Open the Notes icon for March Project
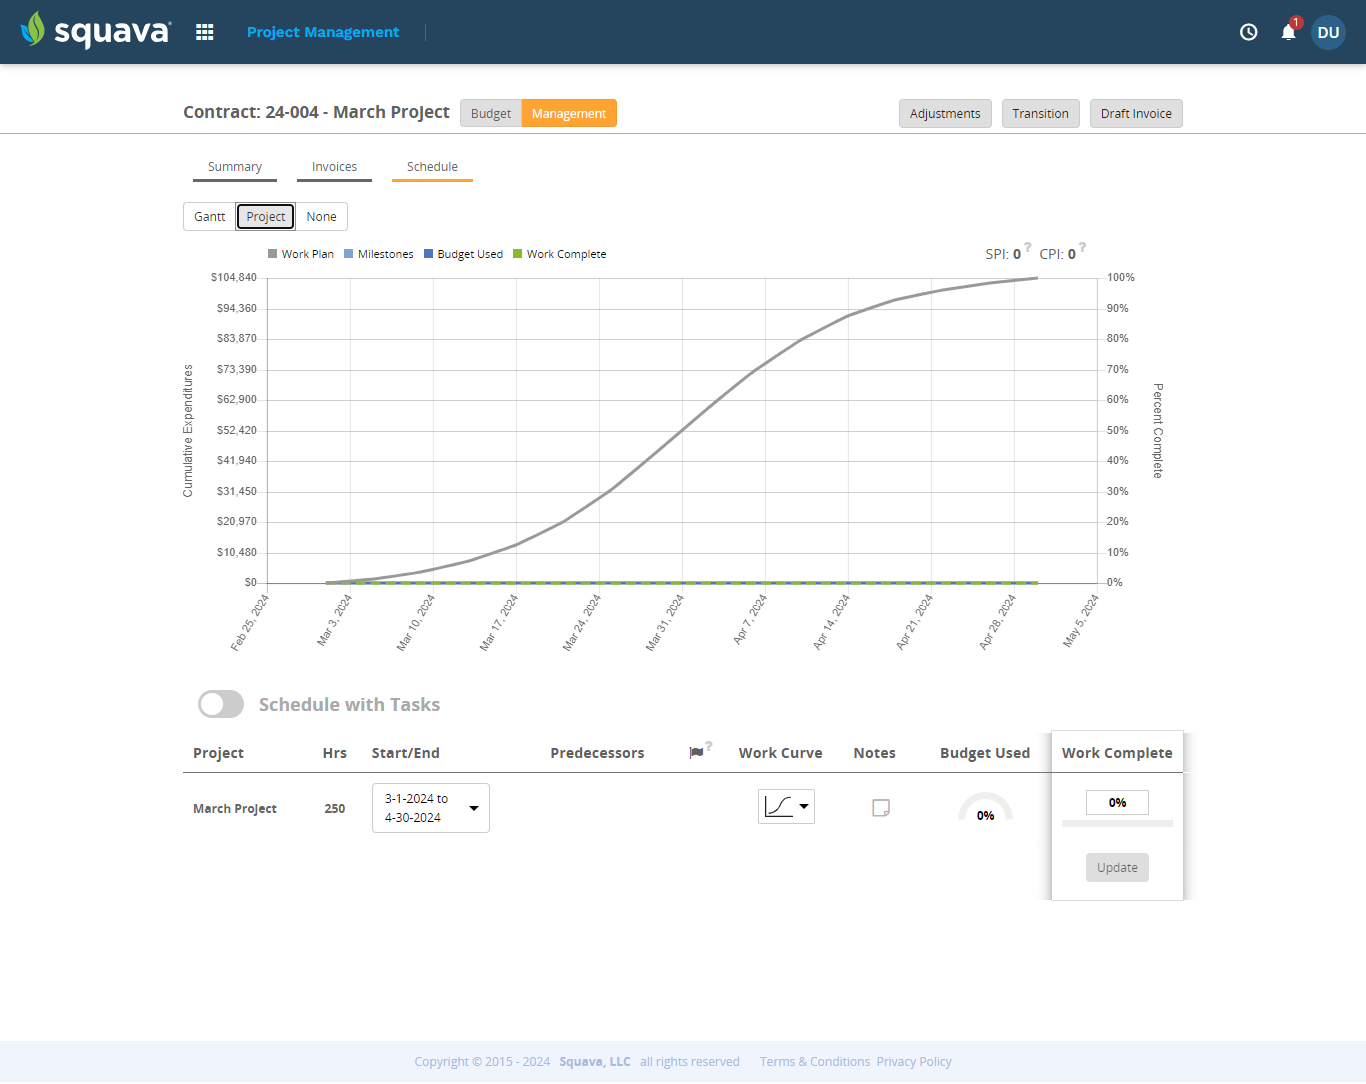The width and height of the screenshot is (1366, 1084). [x=880, y=807]
